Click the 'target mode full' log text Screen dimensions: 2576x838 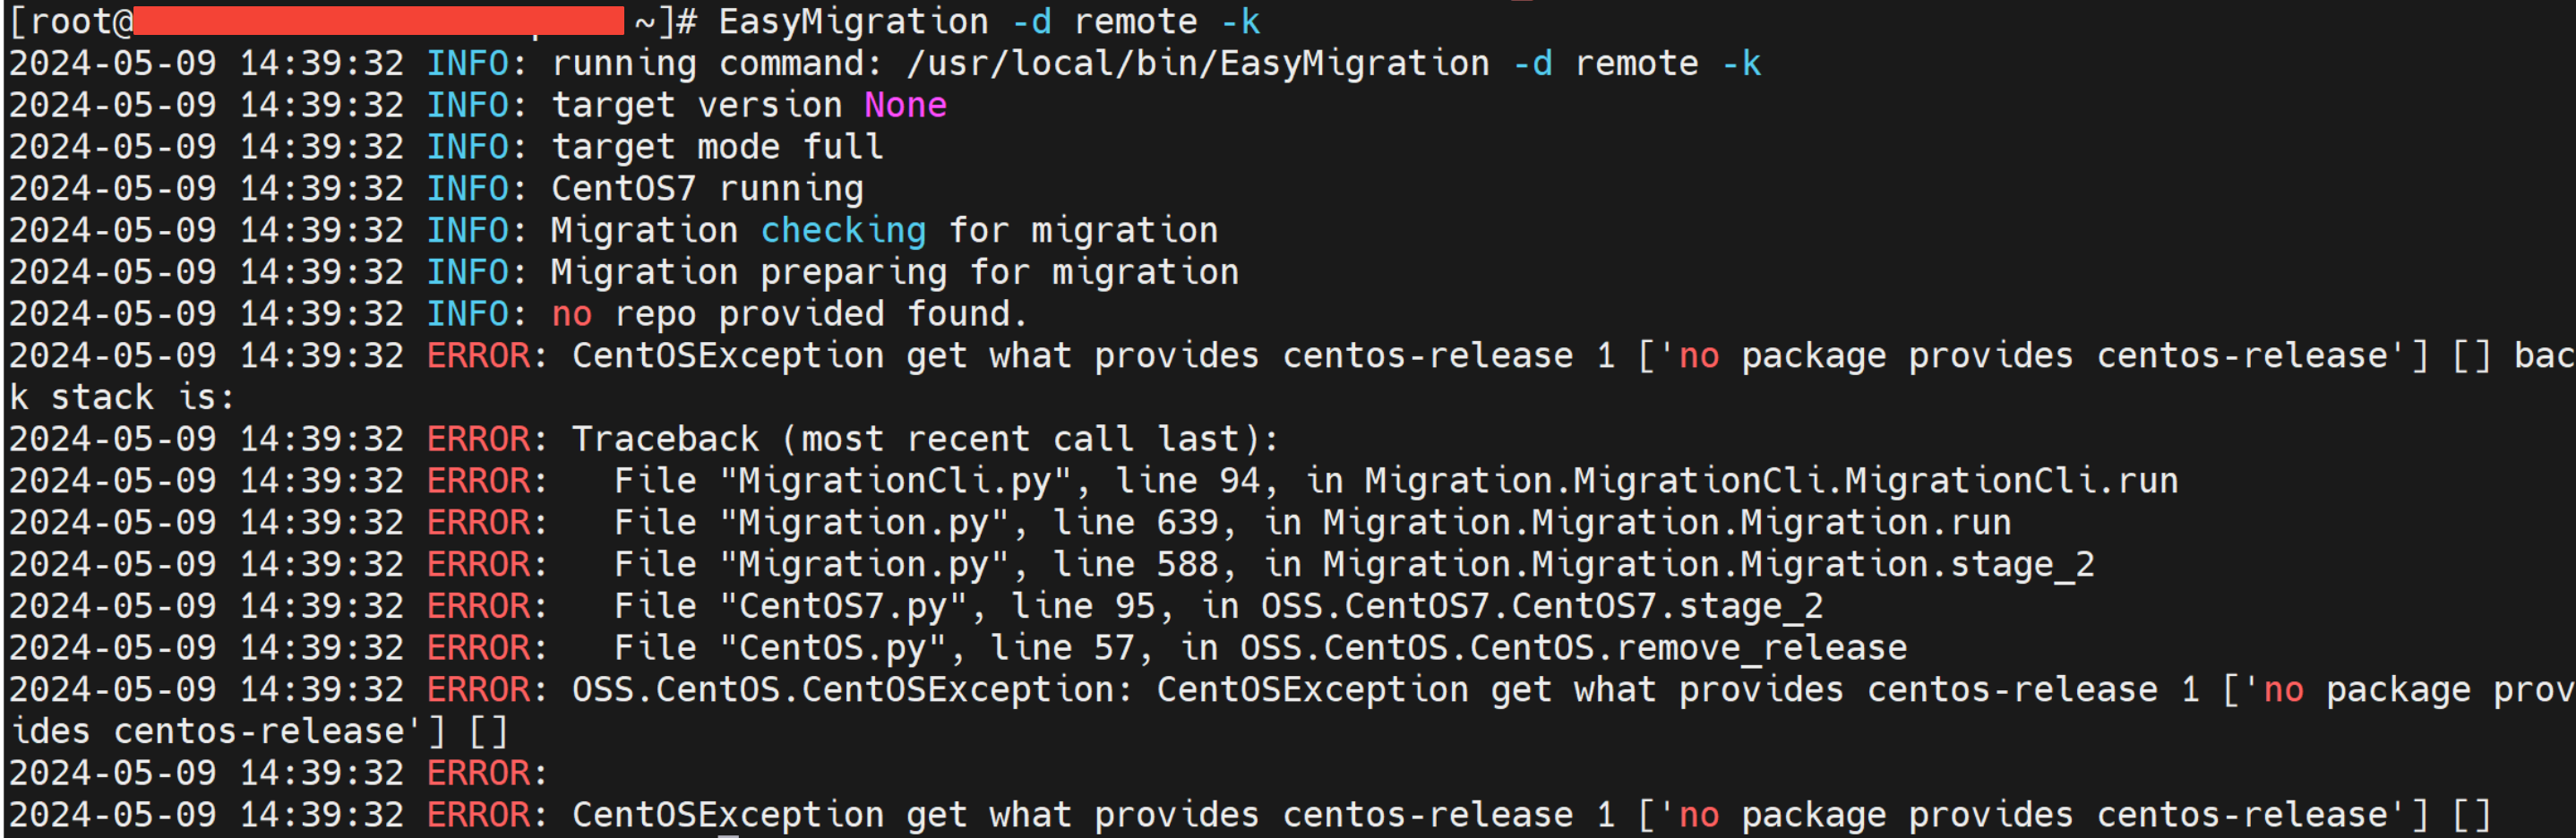(717, 147)
